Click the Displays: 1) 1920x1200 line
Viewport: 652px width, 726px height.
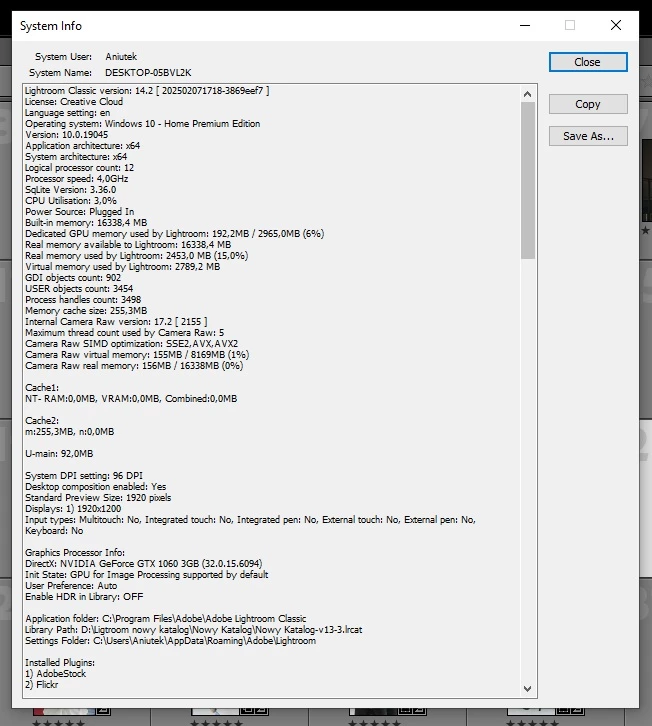tap(73, 509)
